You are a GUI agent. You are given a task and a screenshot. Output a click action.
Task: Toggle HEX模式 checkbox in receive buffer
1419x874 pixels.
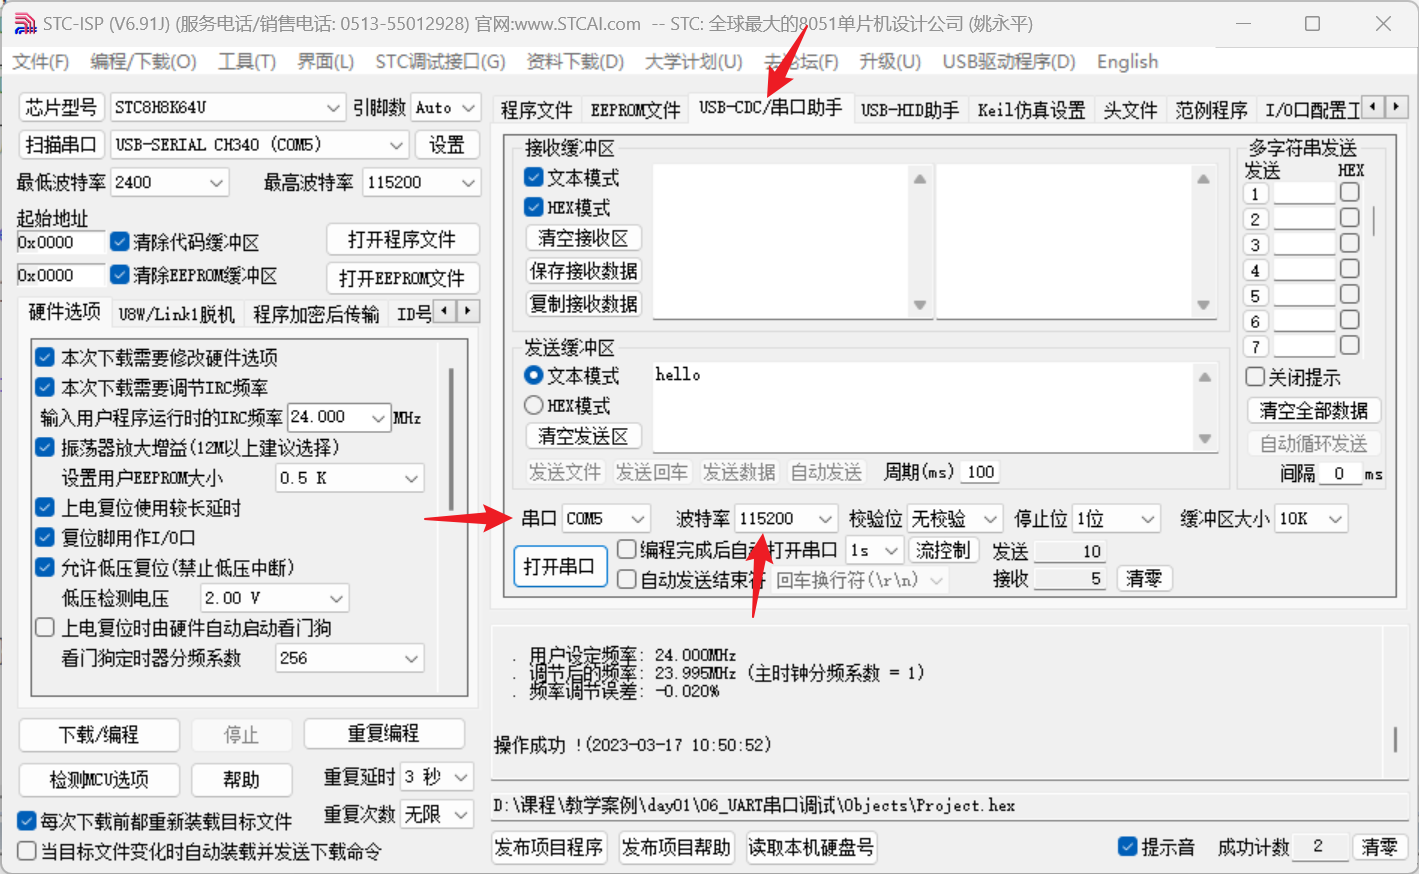pyautogui.click(x=533, y=207)
